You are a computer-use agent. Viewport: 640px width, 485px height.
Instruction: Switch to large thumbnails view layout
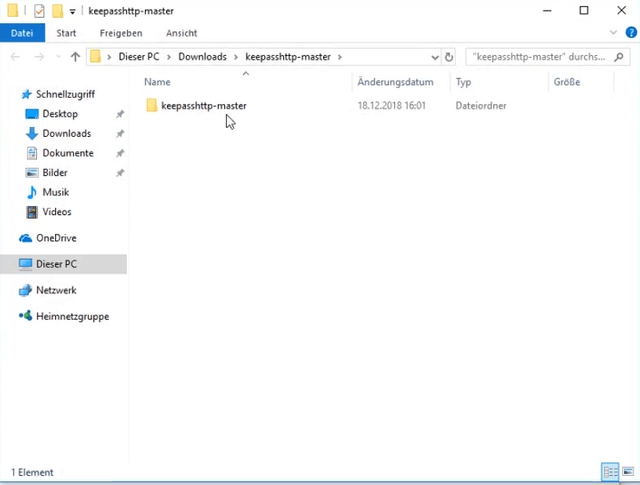(628, 472)
